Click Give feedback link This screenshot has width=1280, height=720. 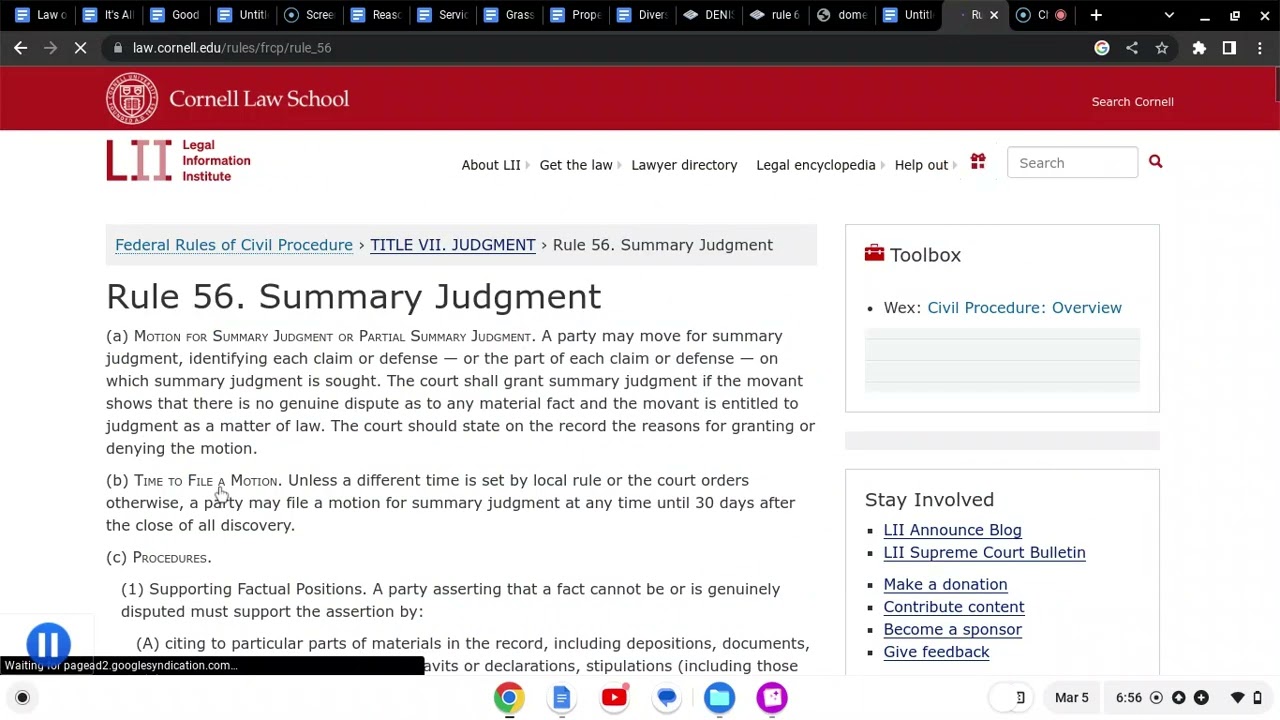[936, 652]
